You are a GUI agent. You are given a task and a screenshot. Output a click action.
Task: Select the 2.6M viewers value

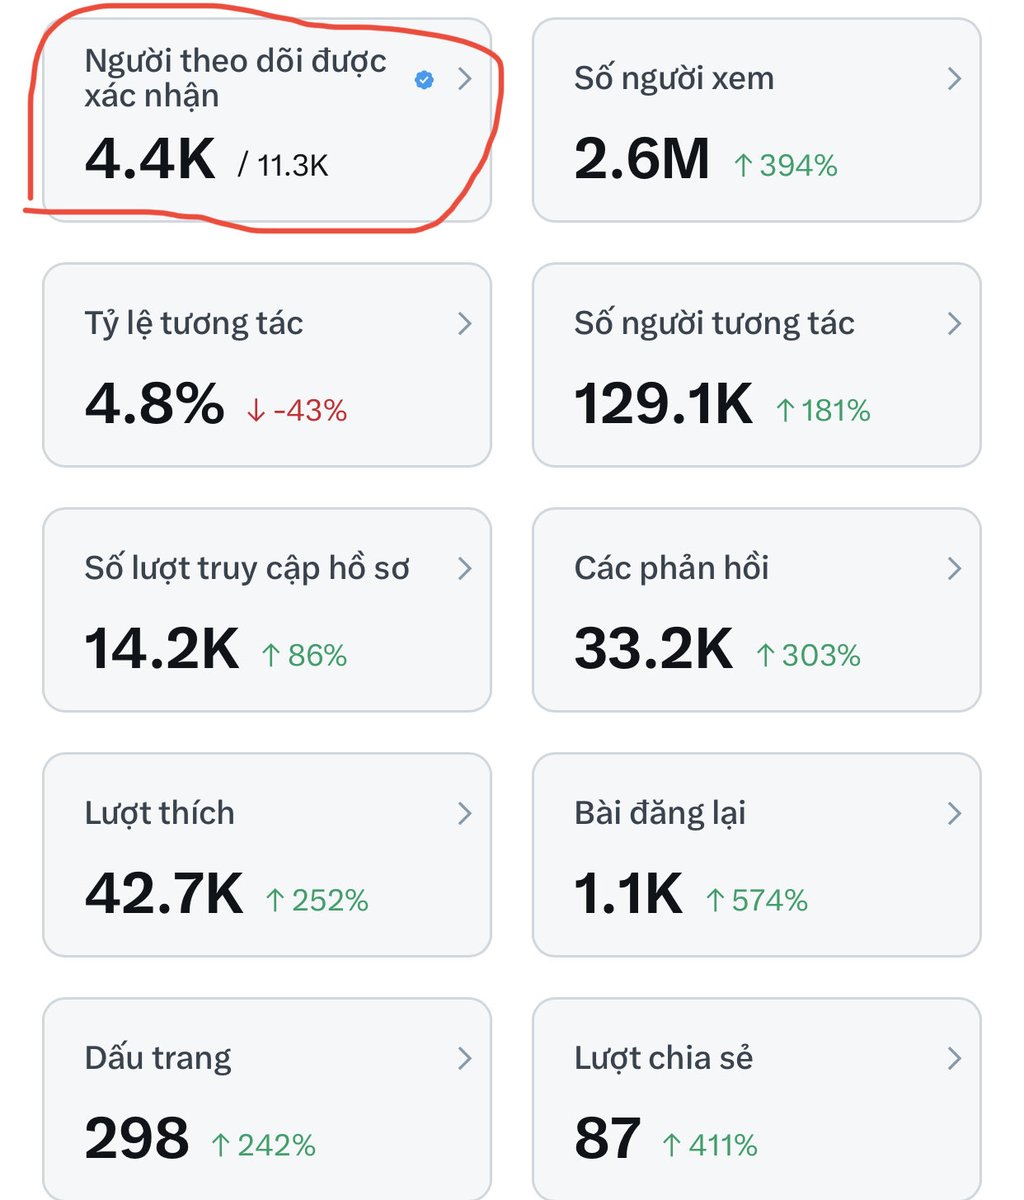point(642,159)
